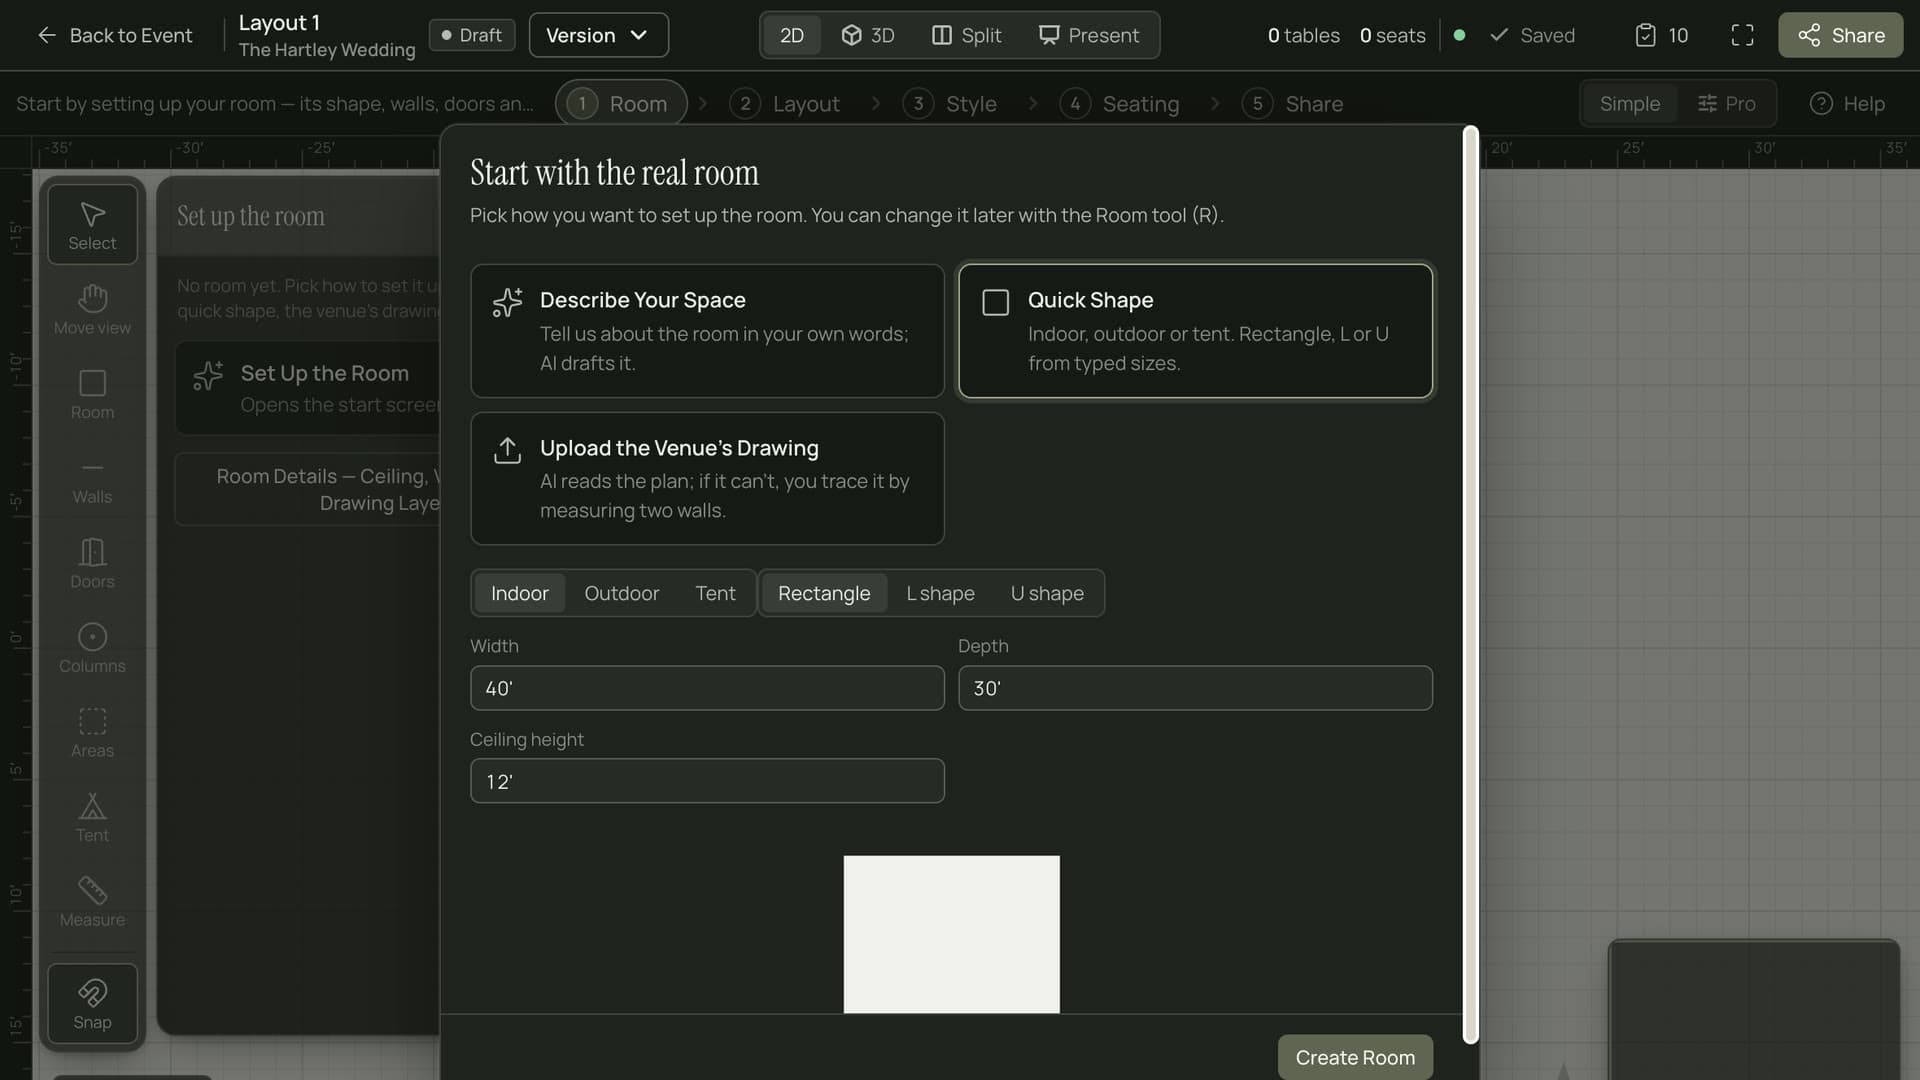This screenshot has width=1920, height=1080.
Task: Select the Indoor option
Action: 519,593
